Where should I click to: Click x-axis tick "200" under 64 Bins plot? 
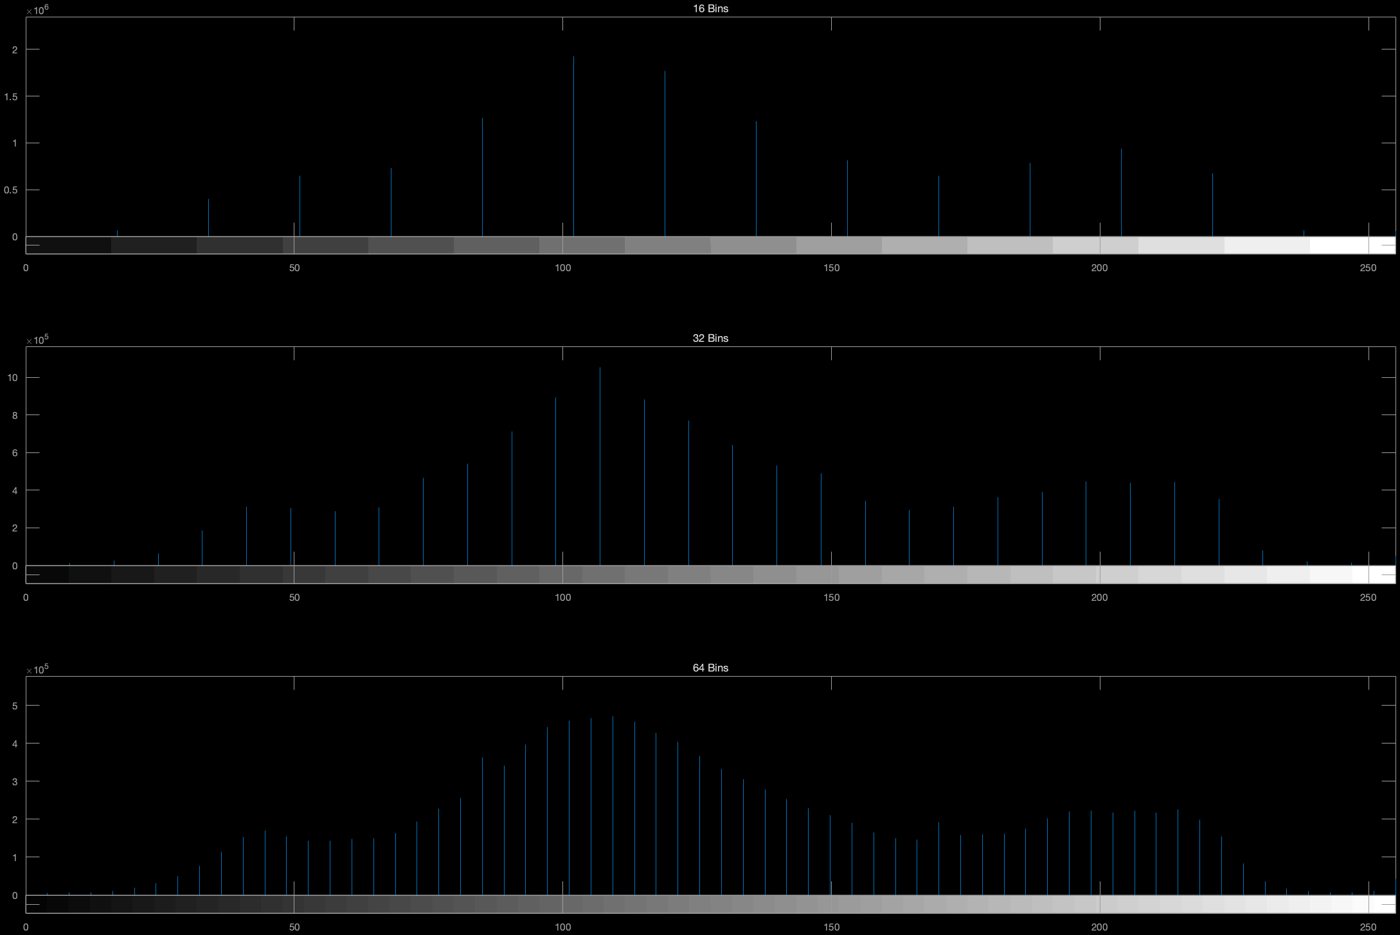pos(1100,927)
